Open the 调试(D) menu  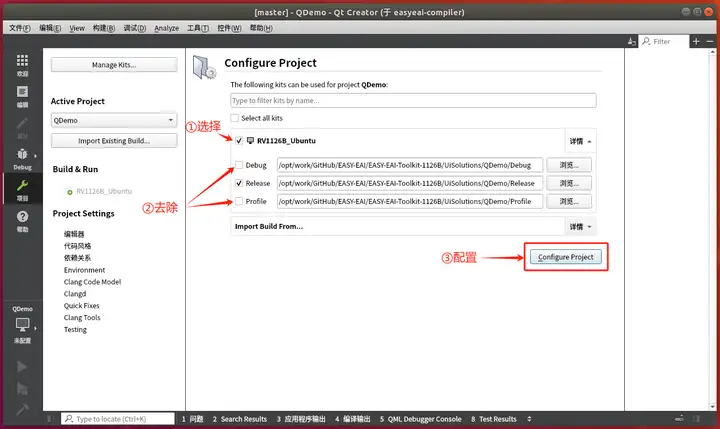tap(135, 28)
